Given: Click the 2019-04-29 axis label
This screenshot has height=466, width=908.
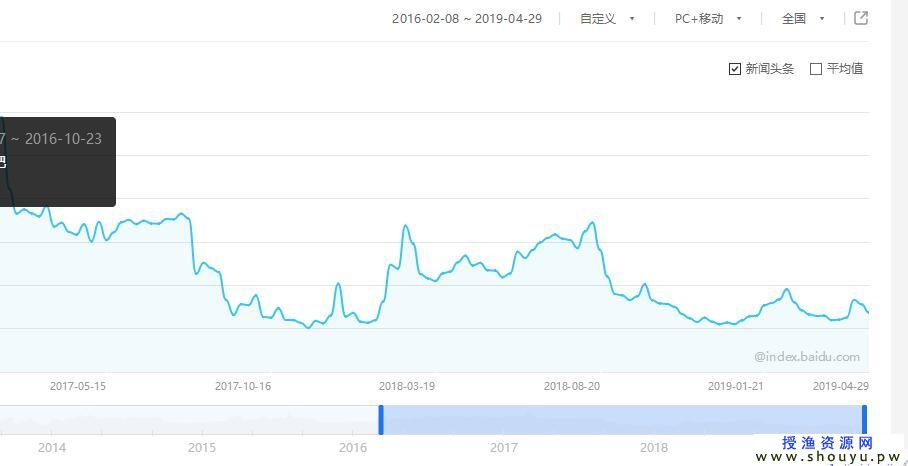Looking at the screenshot, I should pyautogui.click(x=841, y=386).
